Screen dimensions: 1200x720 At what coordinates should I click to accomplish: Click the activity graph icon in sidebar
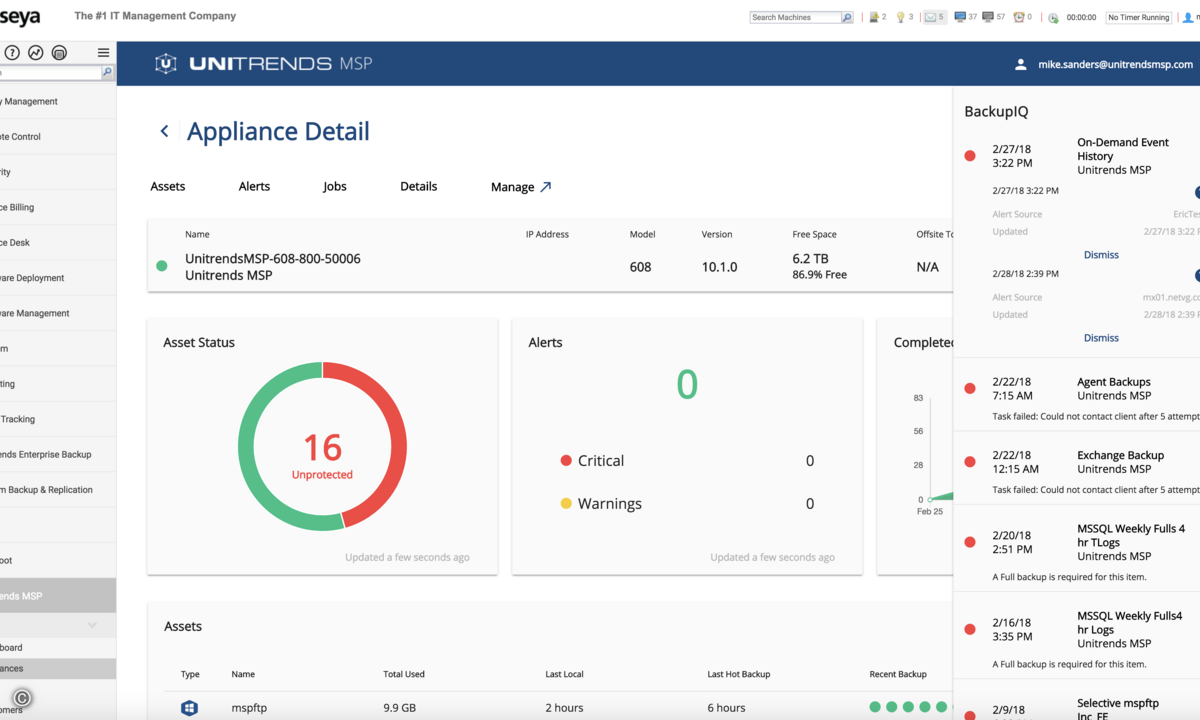pos(36,53)
